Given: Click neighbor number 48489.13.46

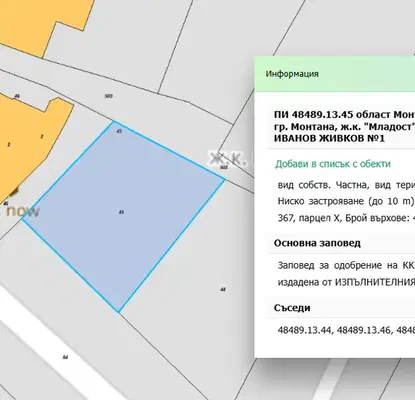Looking at the screenshot, I should click(x=364, y=330).
